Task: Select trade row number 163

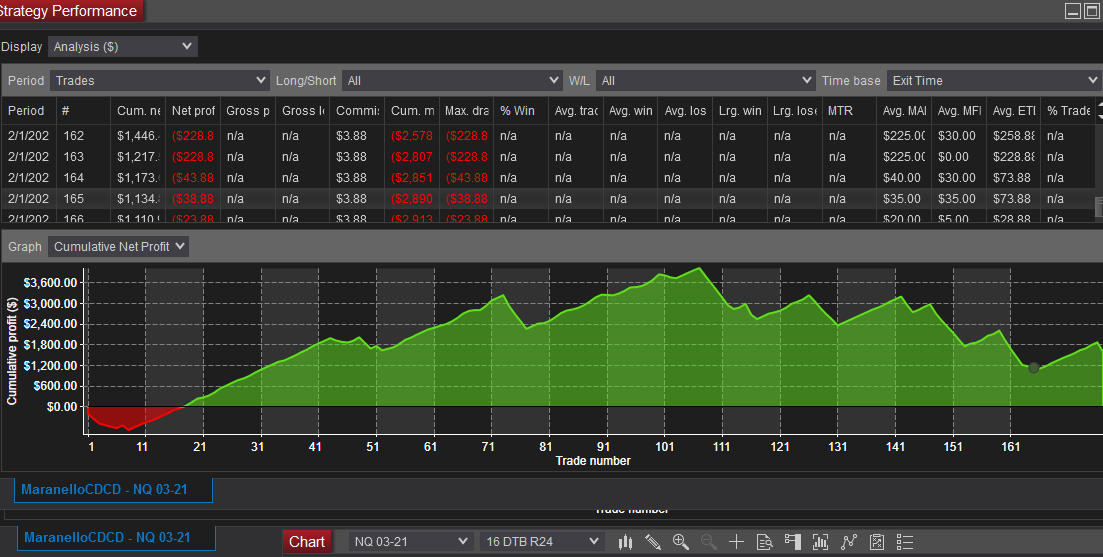Action: [x=72, y=157]
